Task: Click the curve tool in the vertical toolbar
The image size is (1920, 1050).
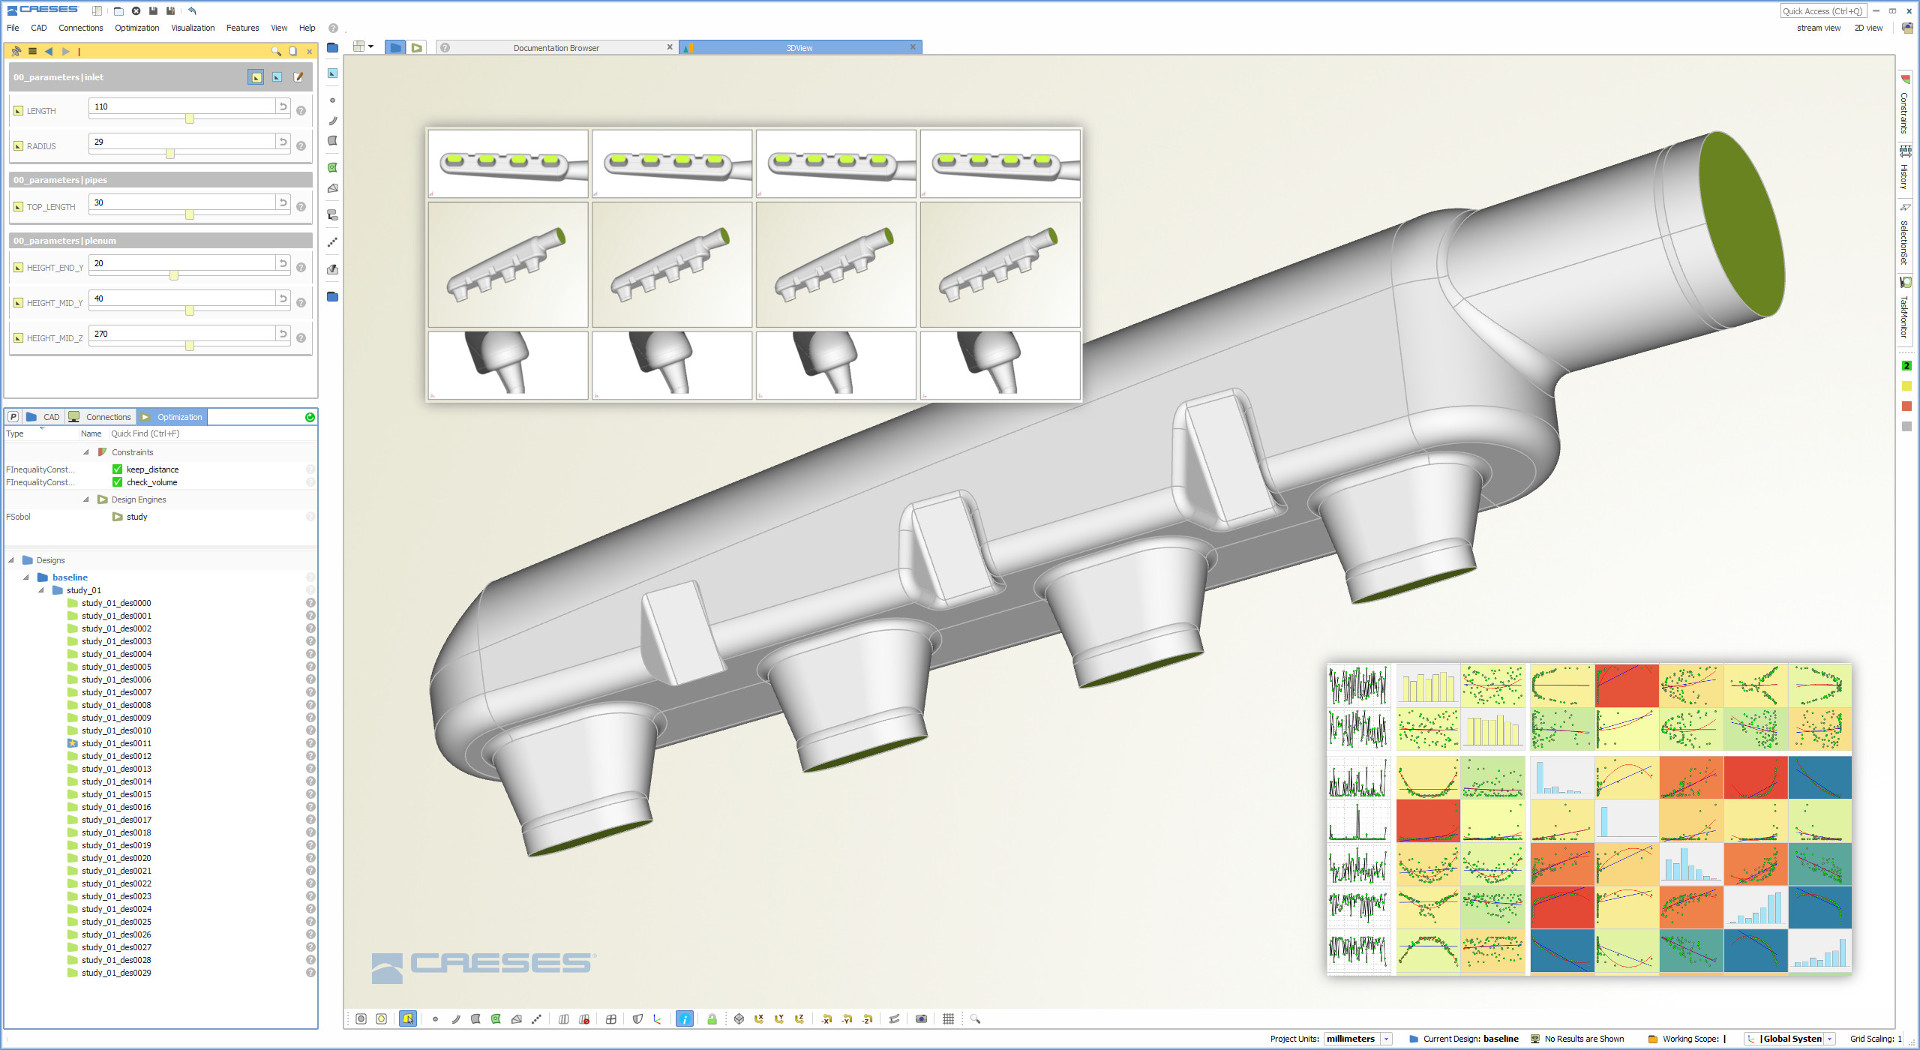Action: (x=333, y=121)
